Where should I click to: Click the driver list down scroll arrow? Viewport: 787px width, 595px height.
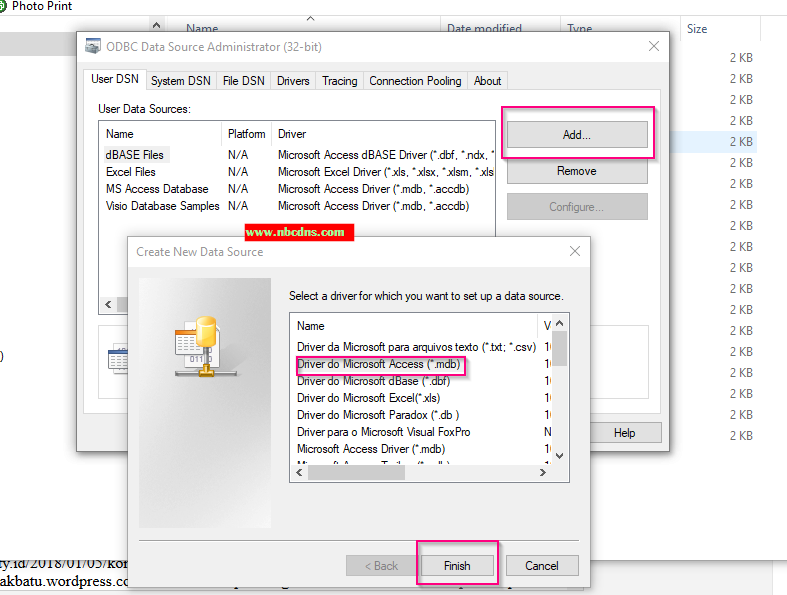click(560, 456)
